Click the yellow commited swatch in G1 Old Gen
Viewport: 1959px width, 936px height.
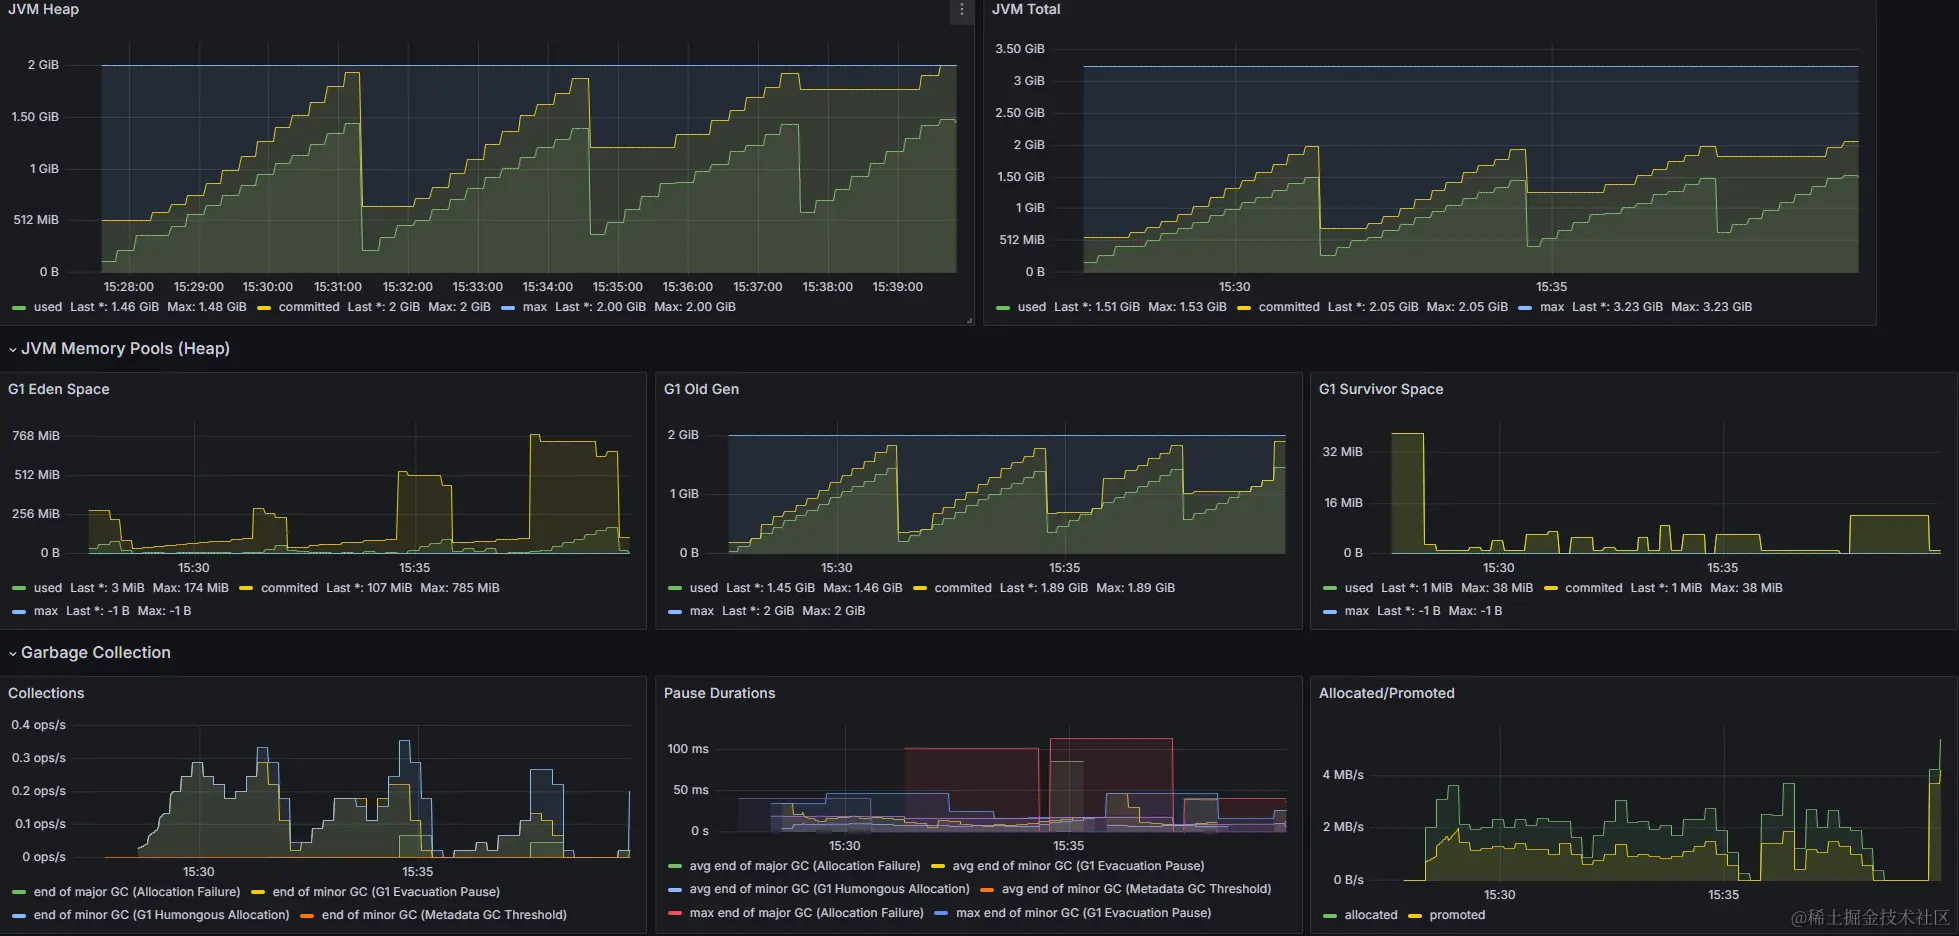pos(920,589)
